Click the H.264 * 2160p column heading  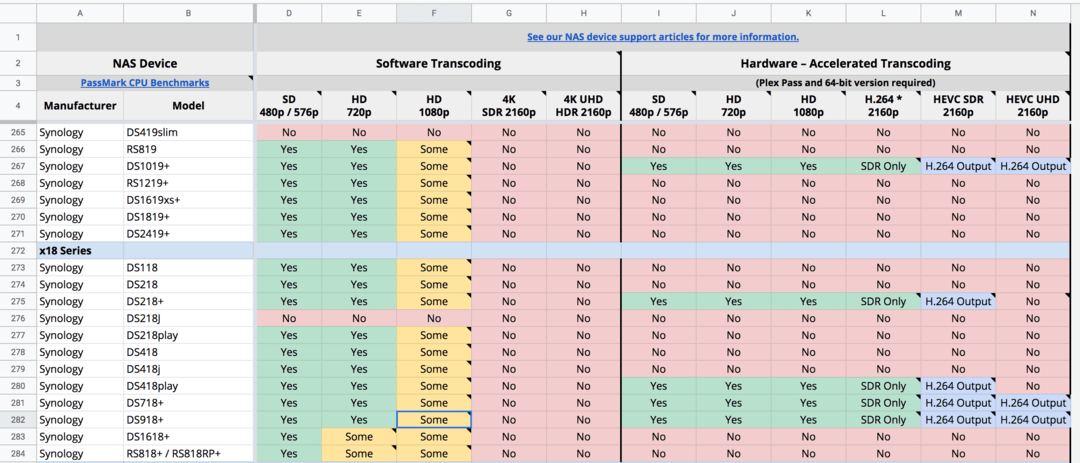[883, 105]
